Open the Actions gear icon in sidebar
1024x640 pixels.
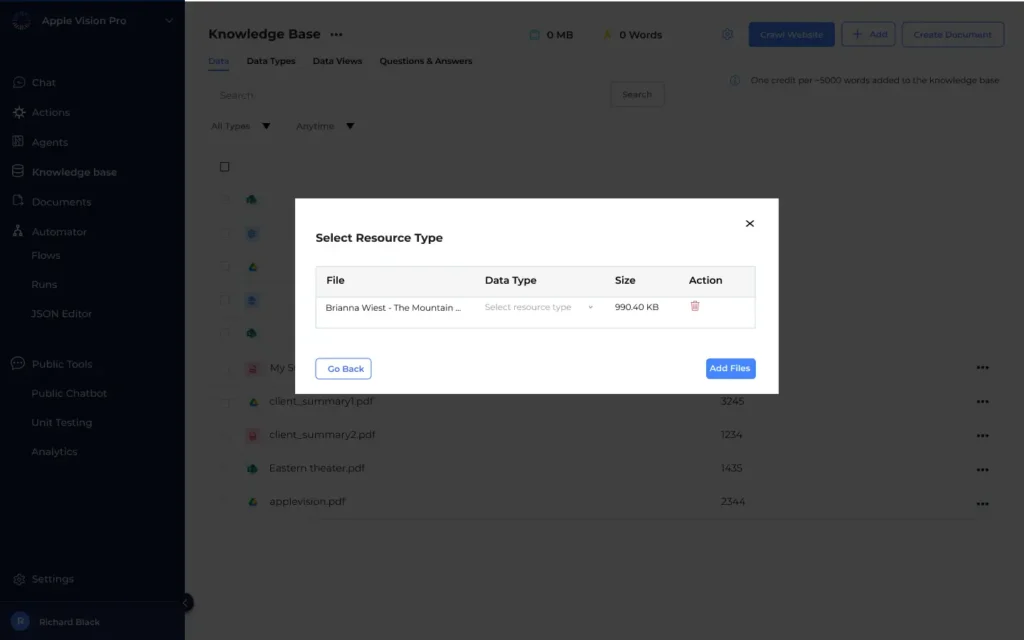pos(18,112)
